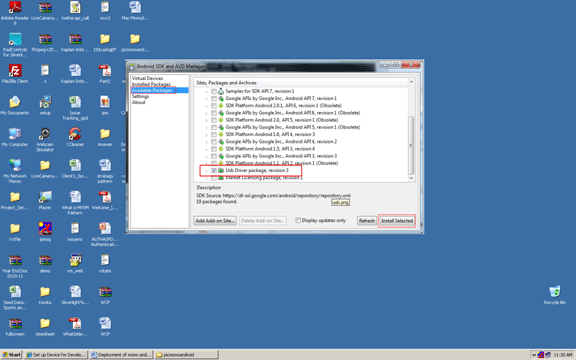
Task: Select the RadControls for Silverlight shortcut
Action: click(15, 39)
